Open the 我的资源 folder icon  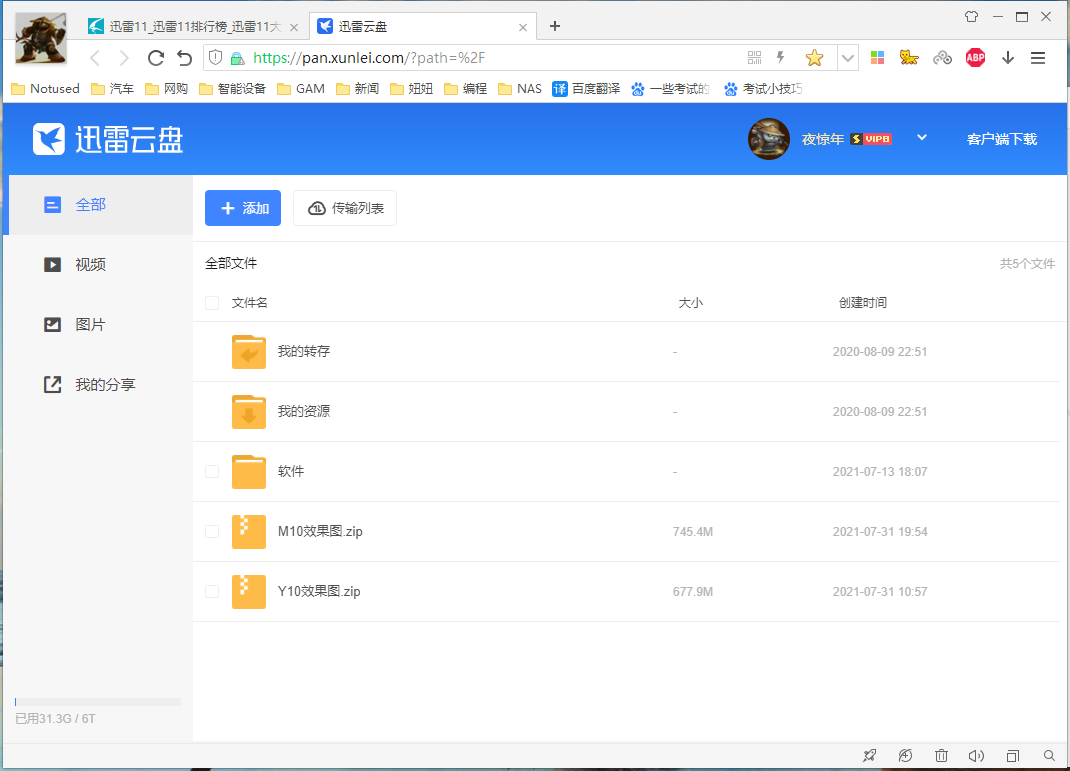pos(248,412)
